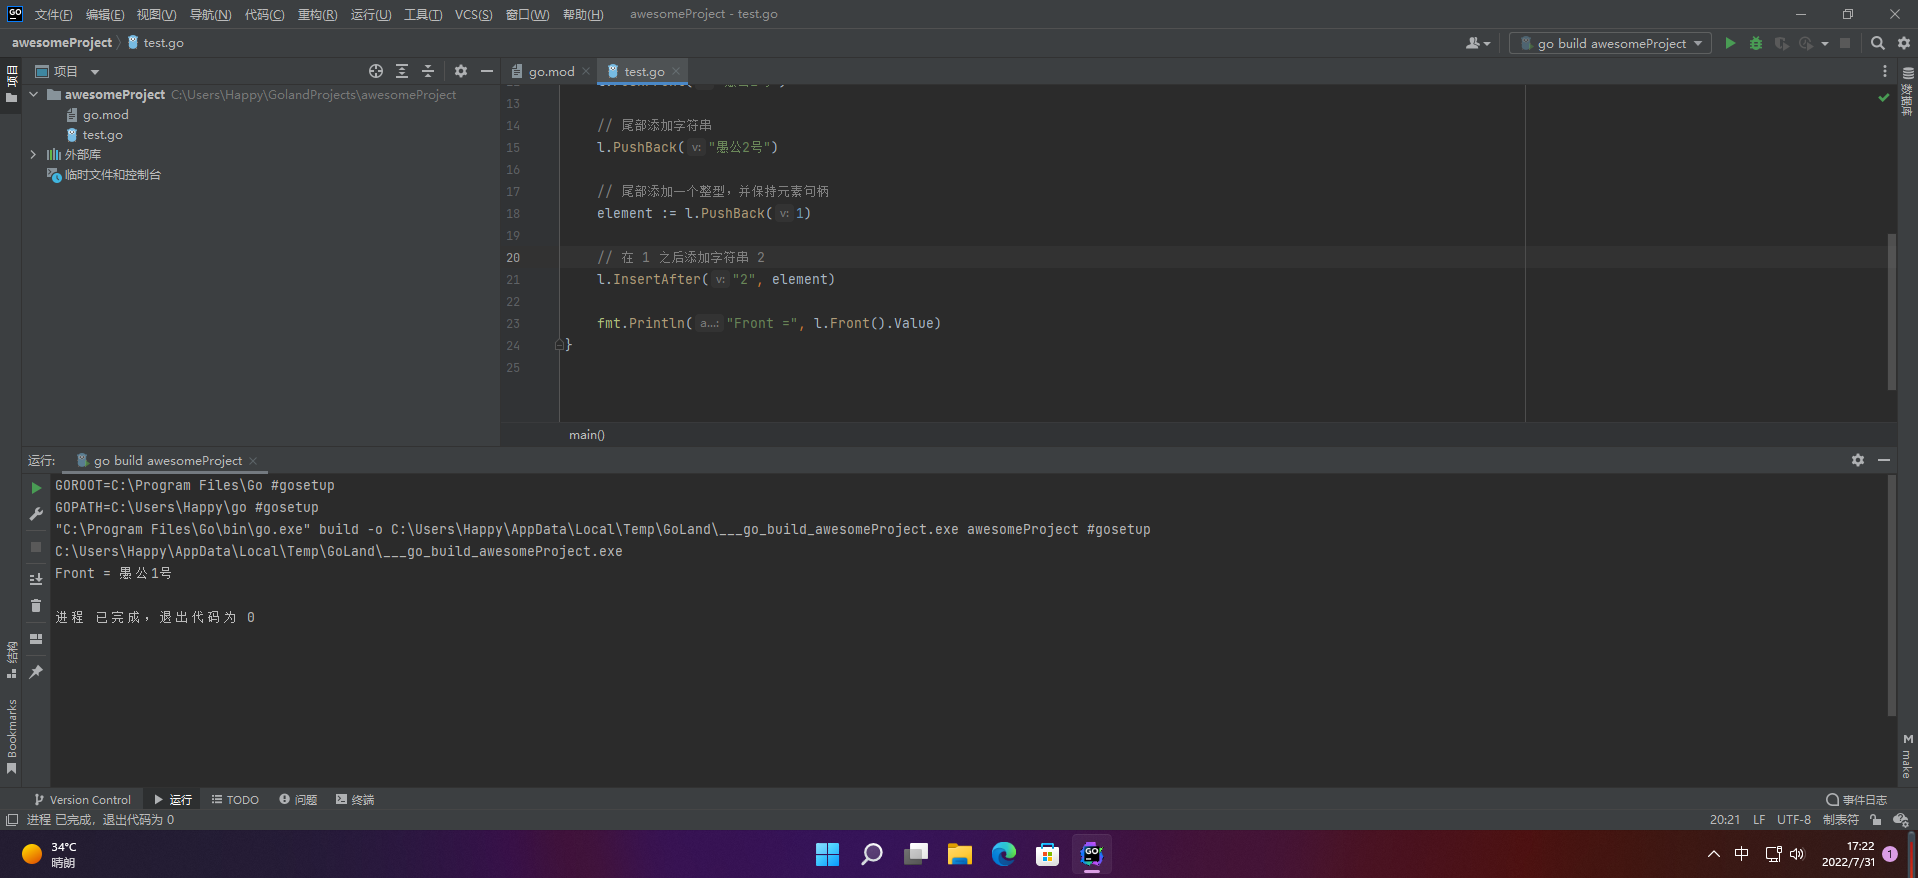The width and height of the screenshot is (1918, 878).
Task: Open Search Everywhere magnifier icon
Action: pyautogui.click(x=1878, y=43)
